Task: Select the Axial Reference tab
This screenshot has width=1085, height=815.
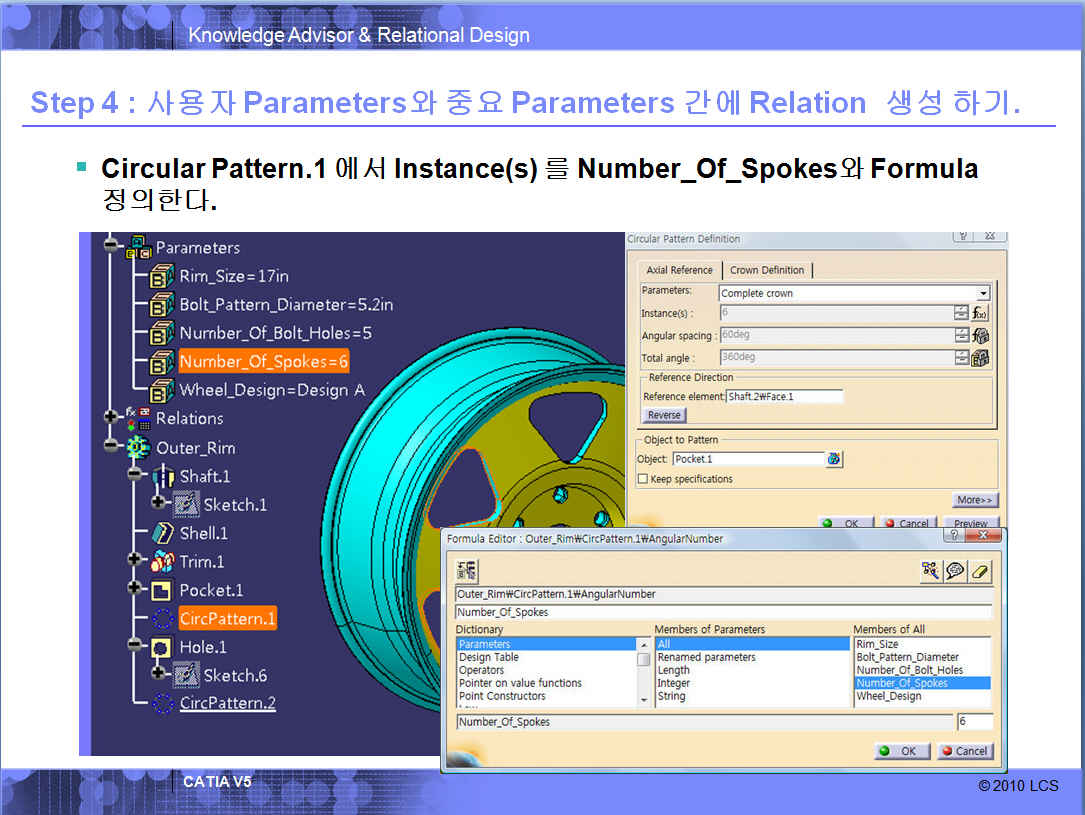Action: click(x=679, y=270)
